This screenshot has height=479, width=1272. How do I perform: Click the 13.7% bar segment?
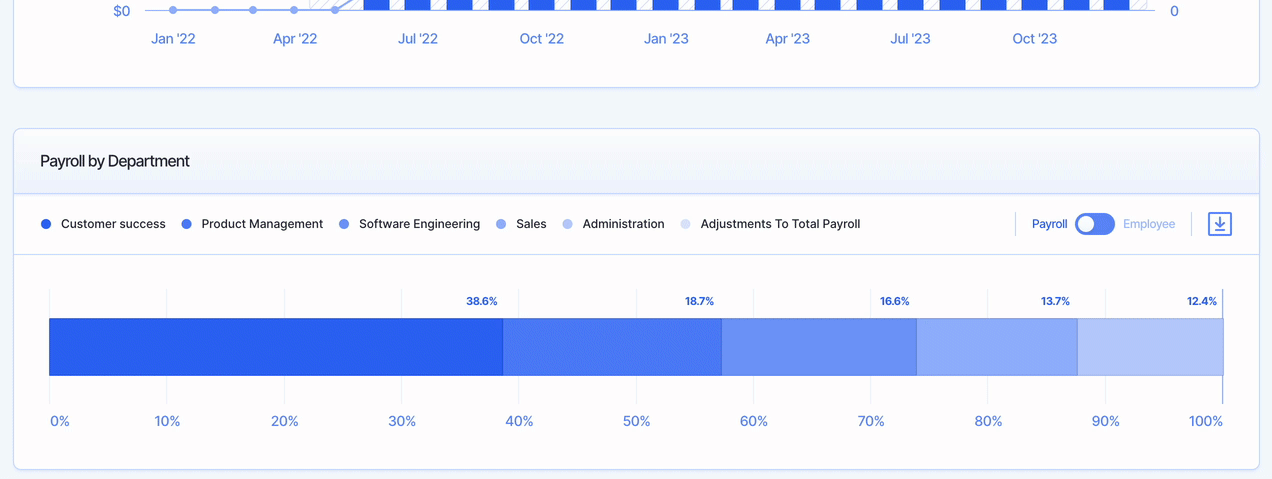[997, 347]
